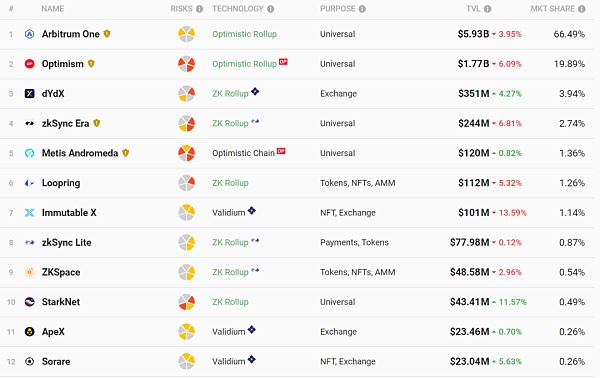This screenshot has height=378, width=600.
Task: Click the info icon beside PURPOSE header
Action: click(362, 9)
